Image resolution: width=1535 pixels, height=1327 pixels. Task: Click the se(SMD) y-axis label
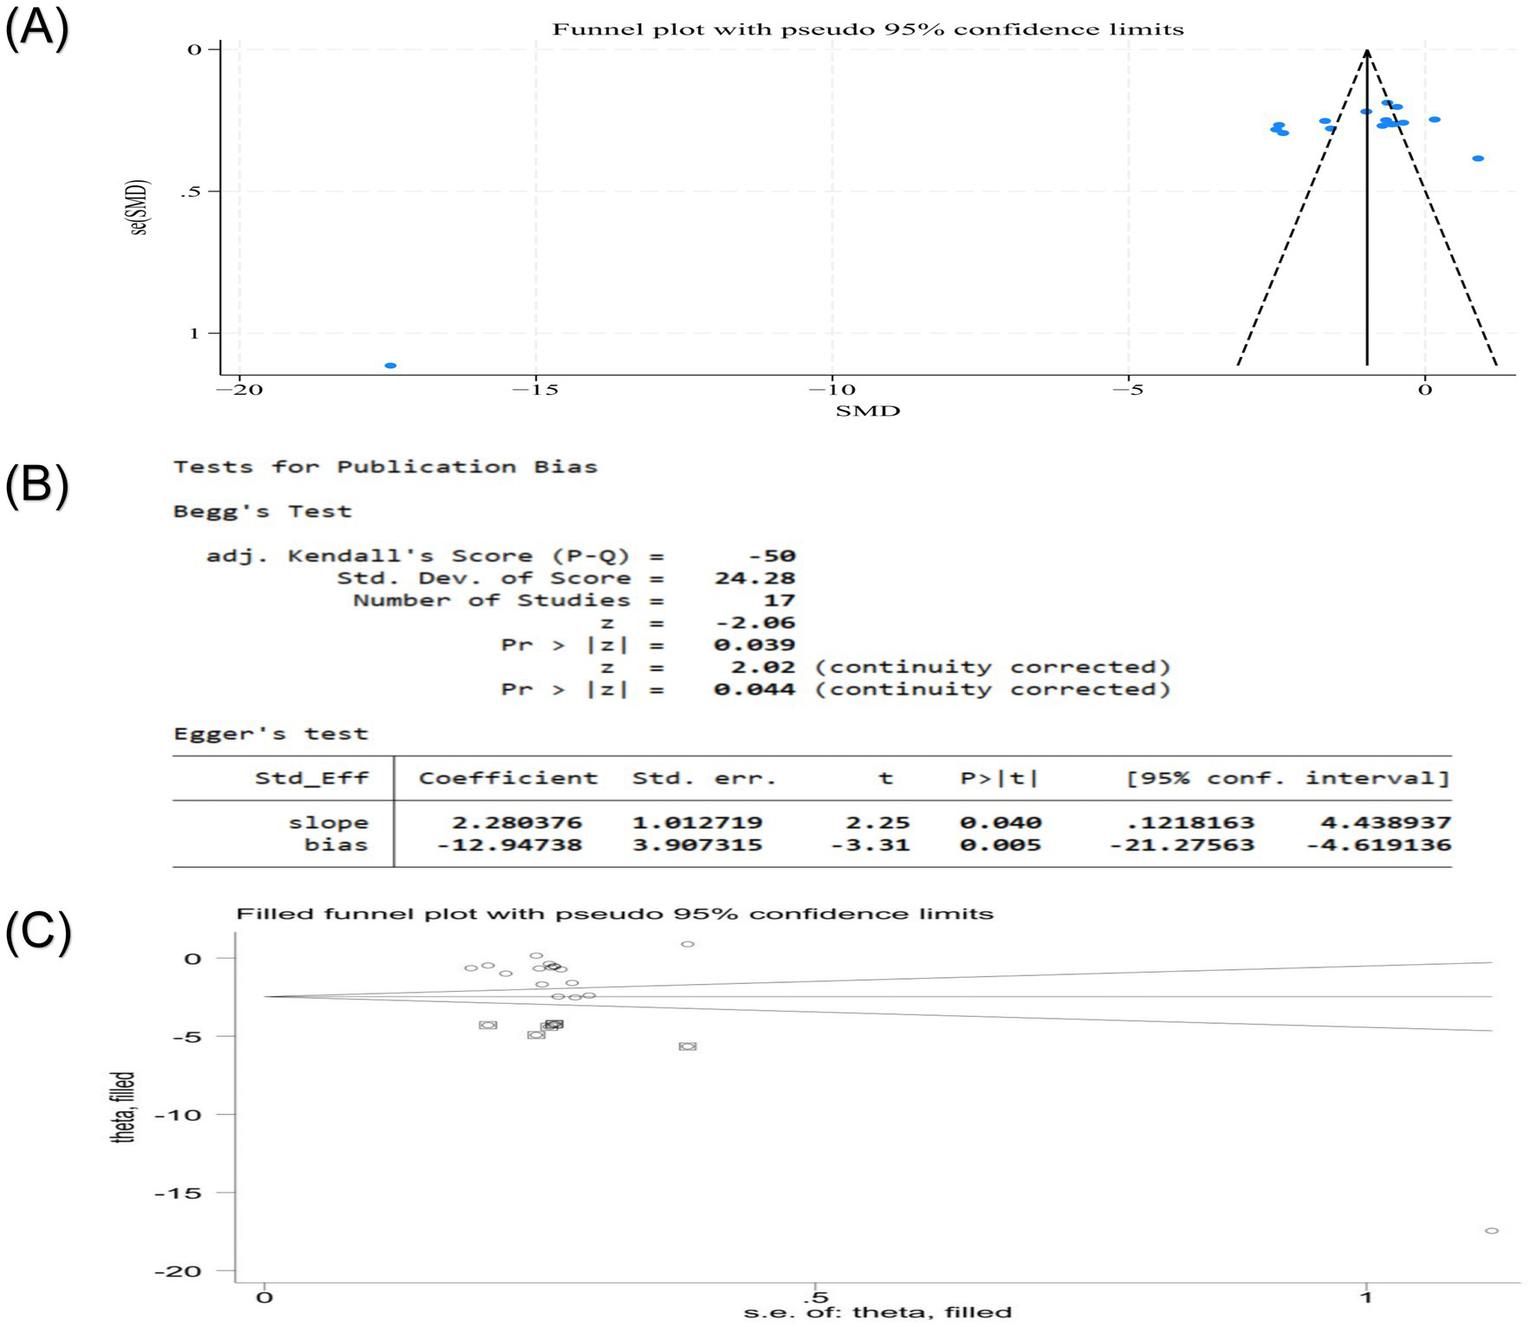(139, 207)
